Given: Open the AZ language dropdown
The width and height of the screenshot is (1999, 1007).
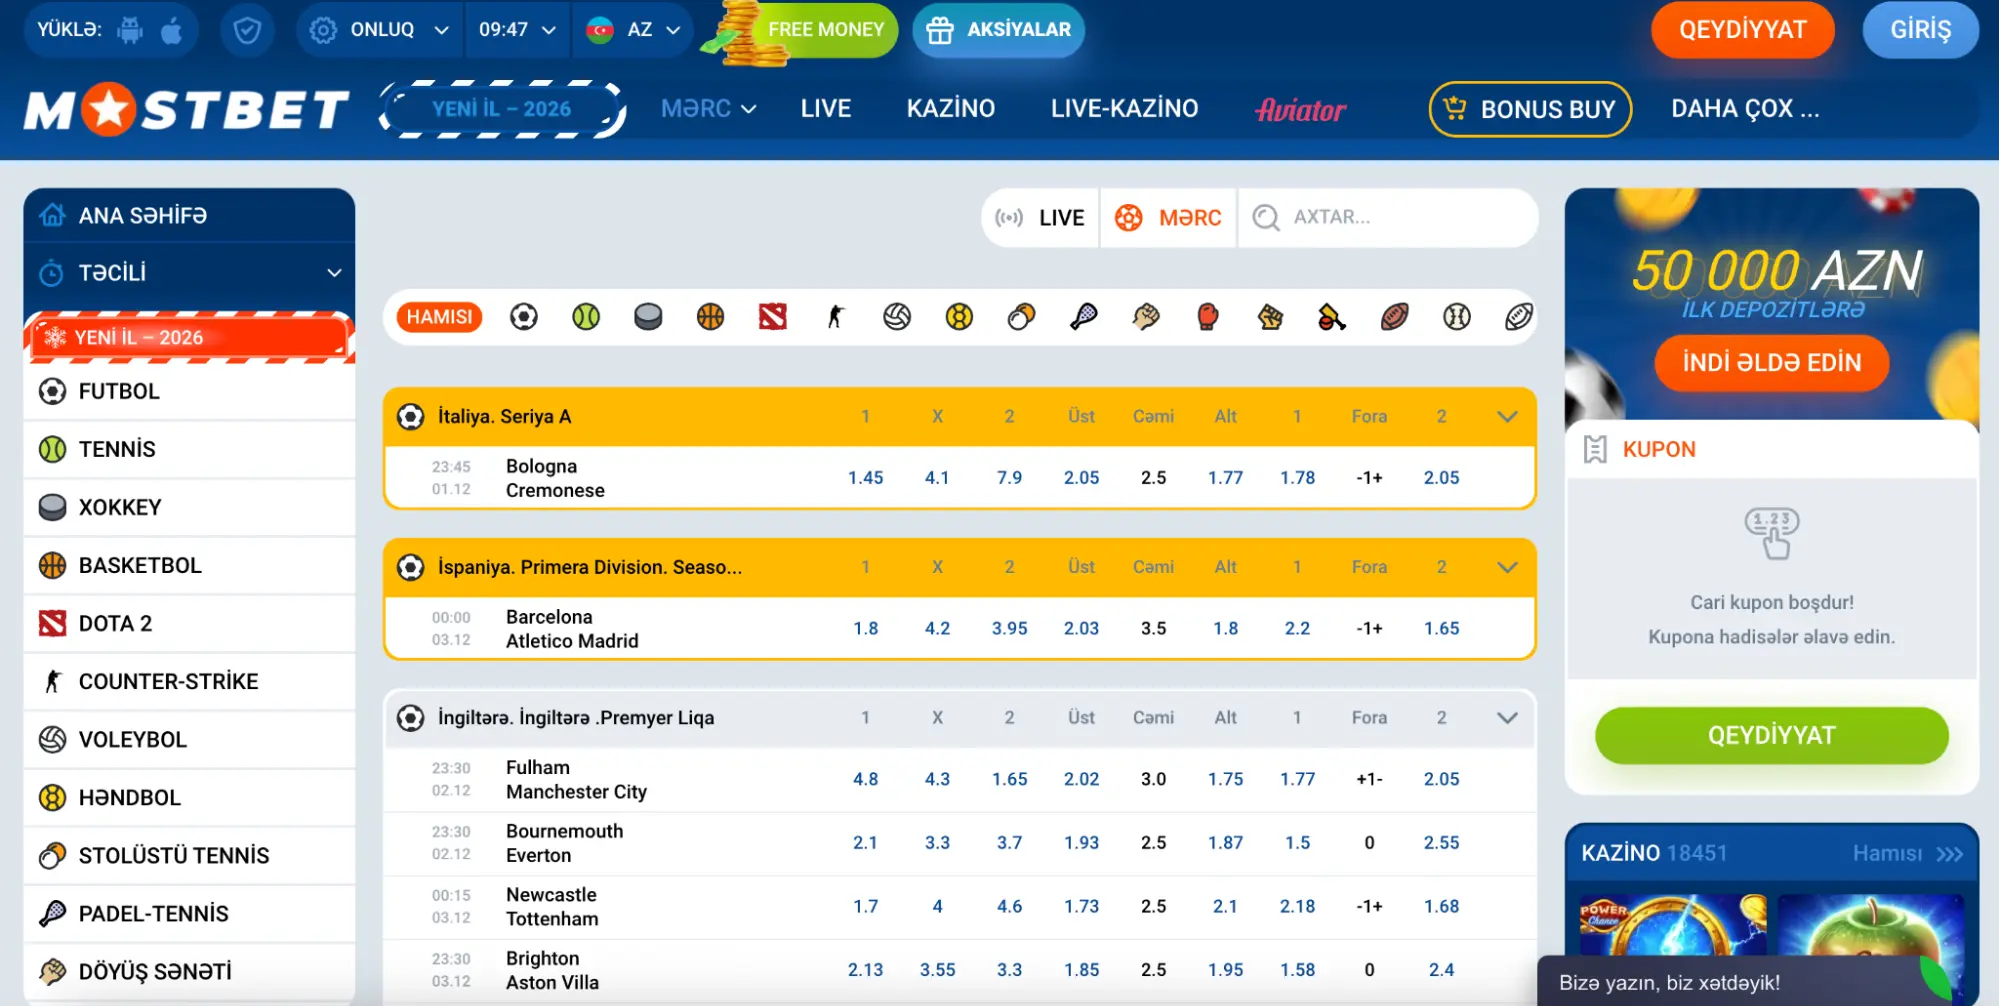Looking at the screenshot, I should click(634, 30).
